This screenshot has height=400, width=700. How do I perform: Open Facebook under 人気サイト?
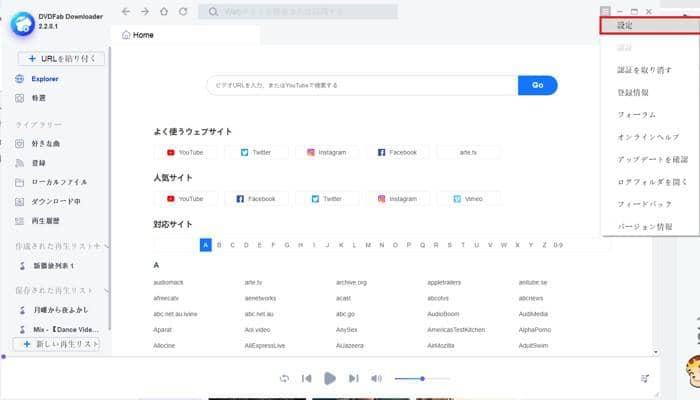click(256, 199)
